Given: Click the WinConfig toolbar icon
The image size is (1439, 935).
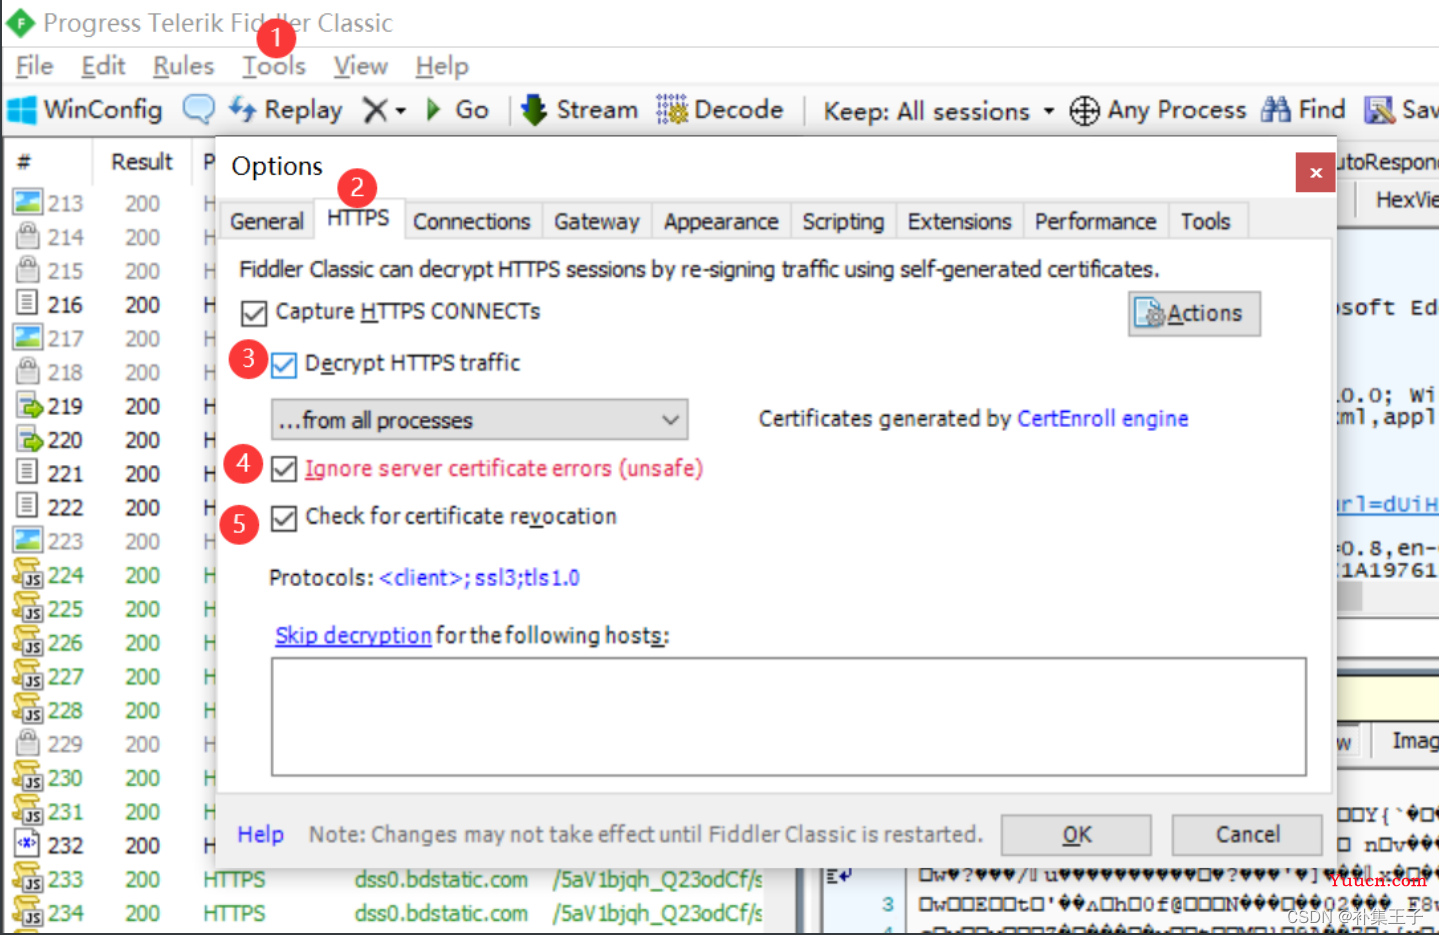Looking at the screenshot, I should (x=21, y=110).
